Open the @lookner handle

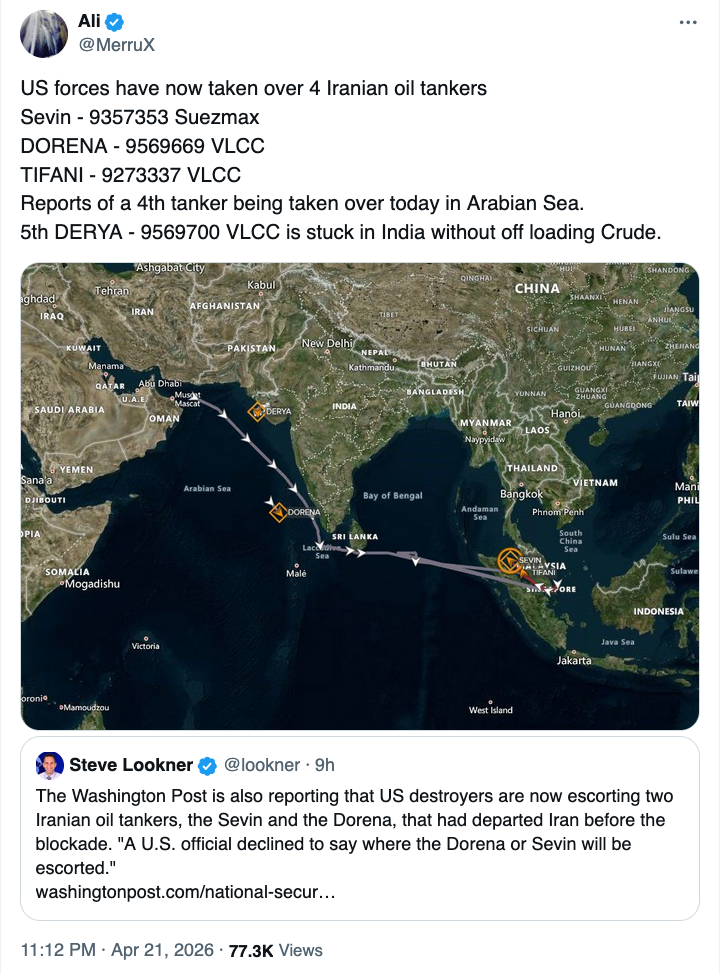260,765
